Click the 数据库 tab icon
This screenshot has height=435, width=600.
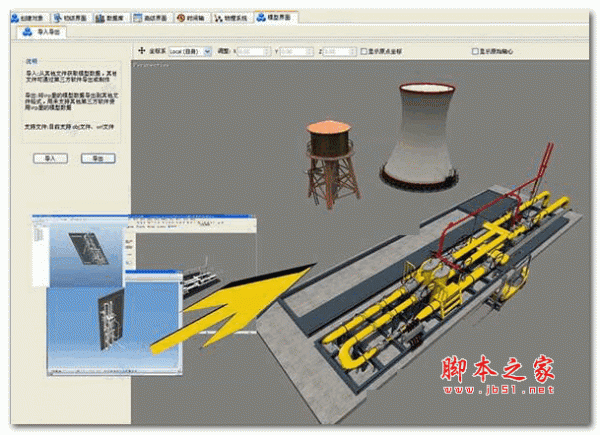pyautogui.click(x=98, y=18)
